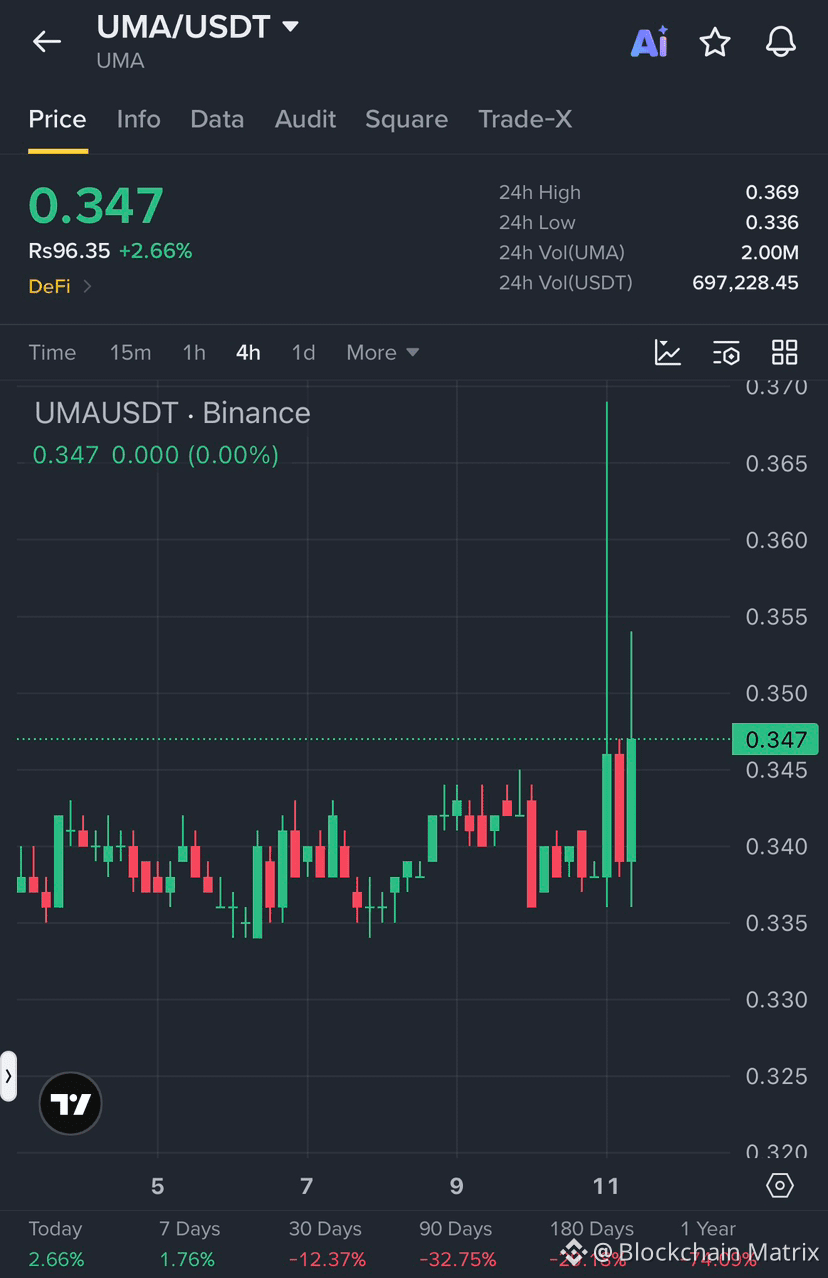Viewport: 828px width, 1278px height.
Task: Switch to the Audit tab
Action: coord(305,119)
